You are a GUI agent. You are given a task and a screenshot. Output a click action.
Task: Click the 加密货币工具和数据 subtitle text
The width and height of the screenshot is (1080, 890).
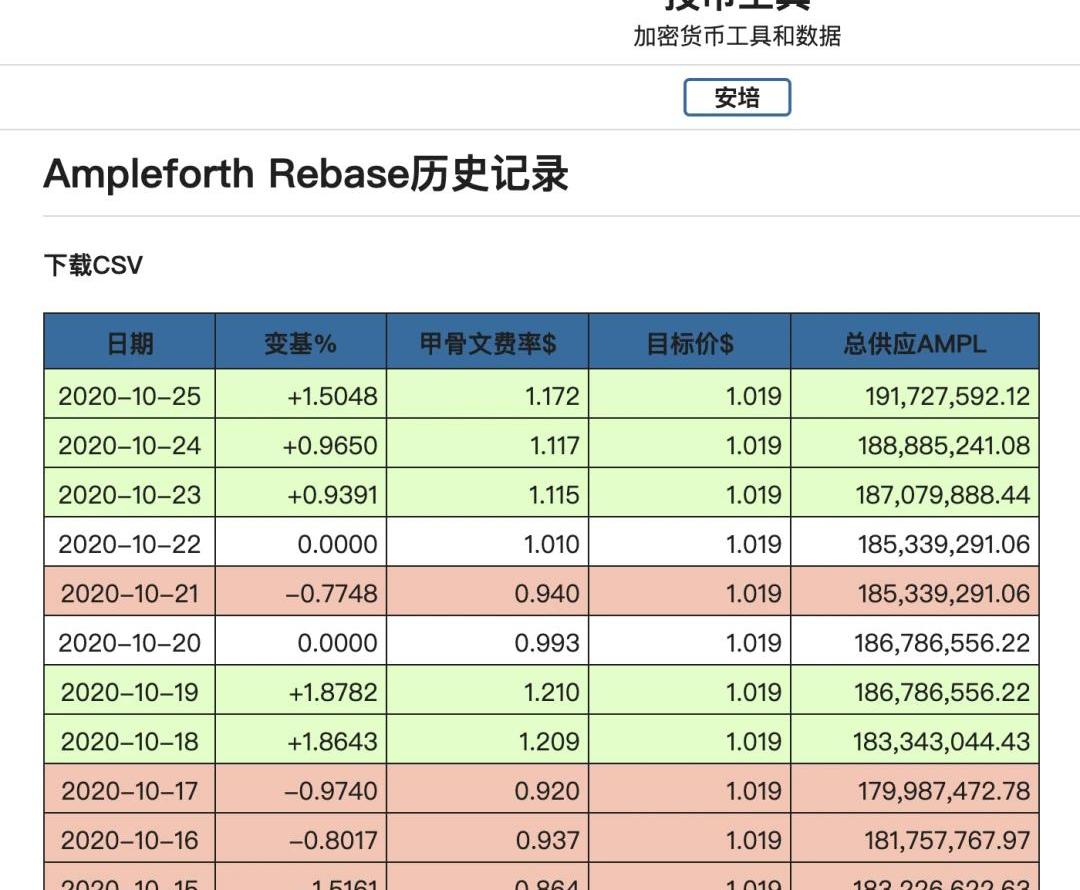click(x=737, y=36)
